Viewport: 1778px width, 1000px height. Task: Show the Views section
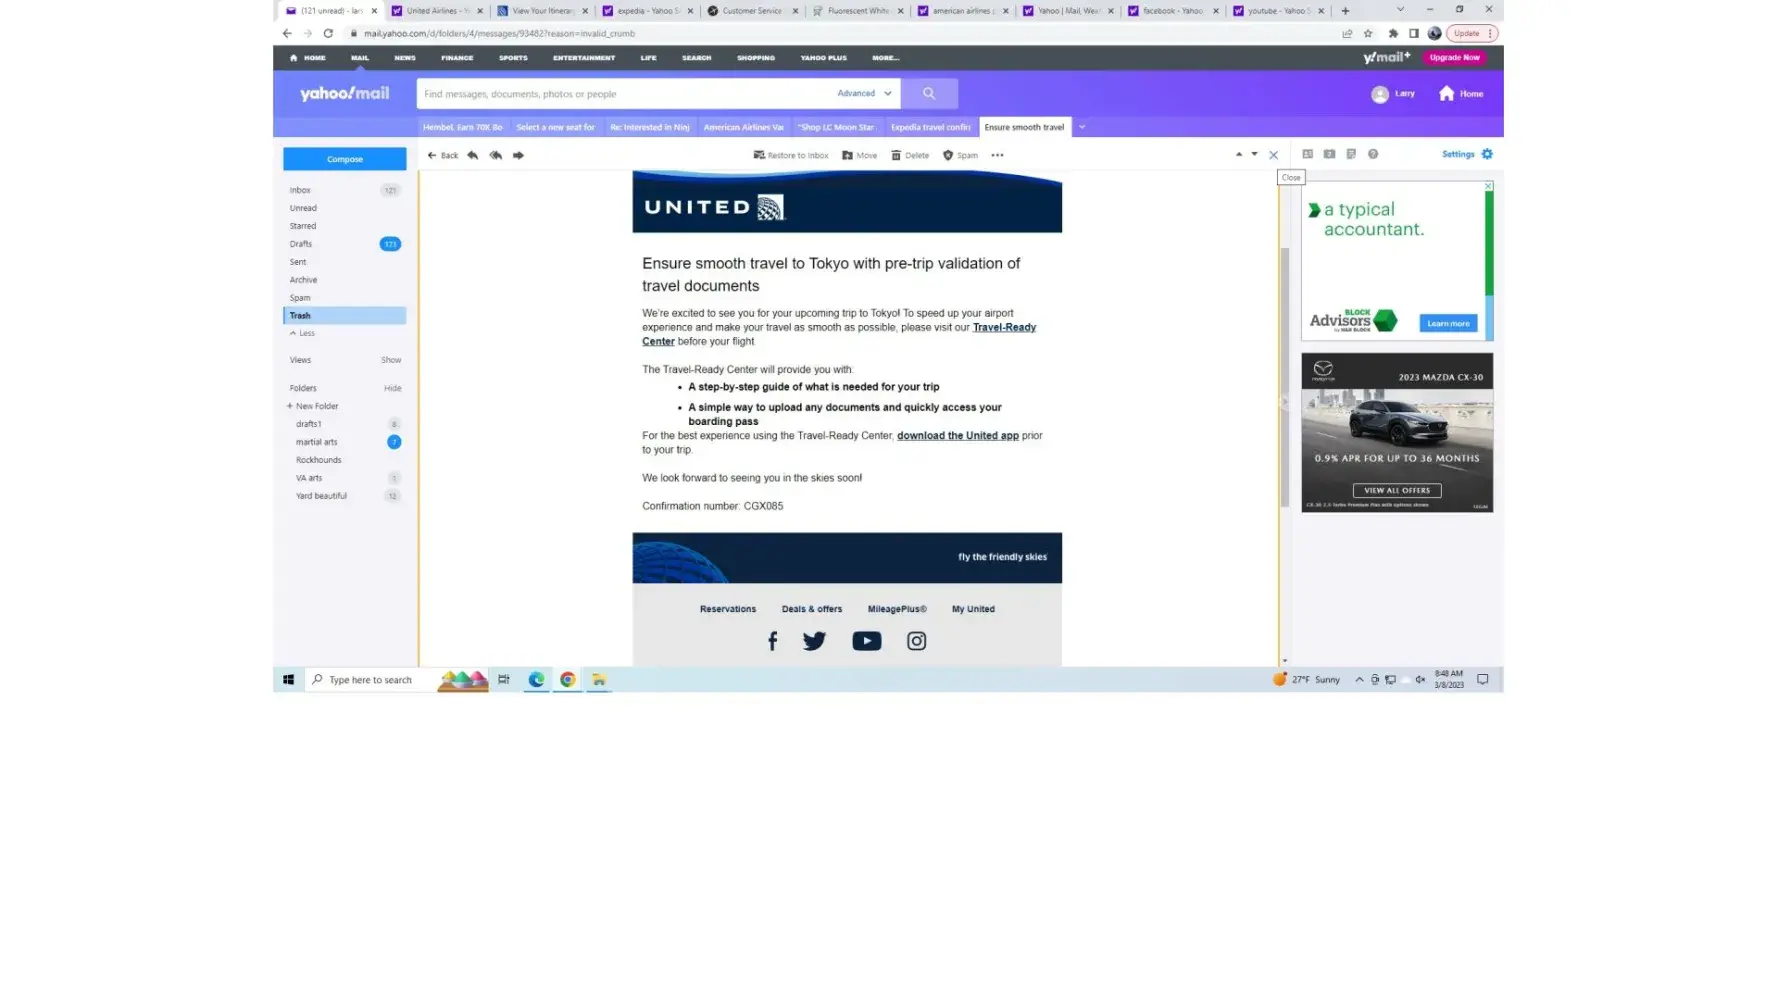pos(390,360)
